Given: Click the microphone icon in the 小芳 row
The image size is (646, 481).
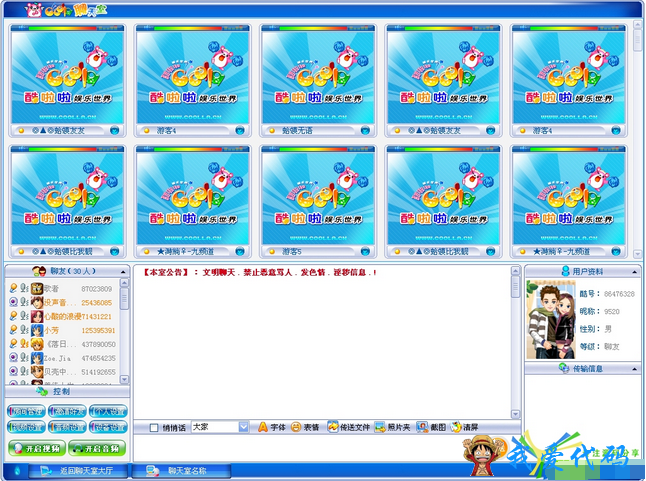Looking at the screenshot, I should point(24,330).
